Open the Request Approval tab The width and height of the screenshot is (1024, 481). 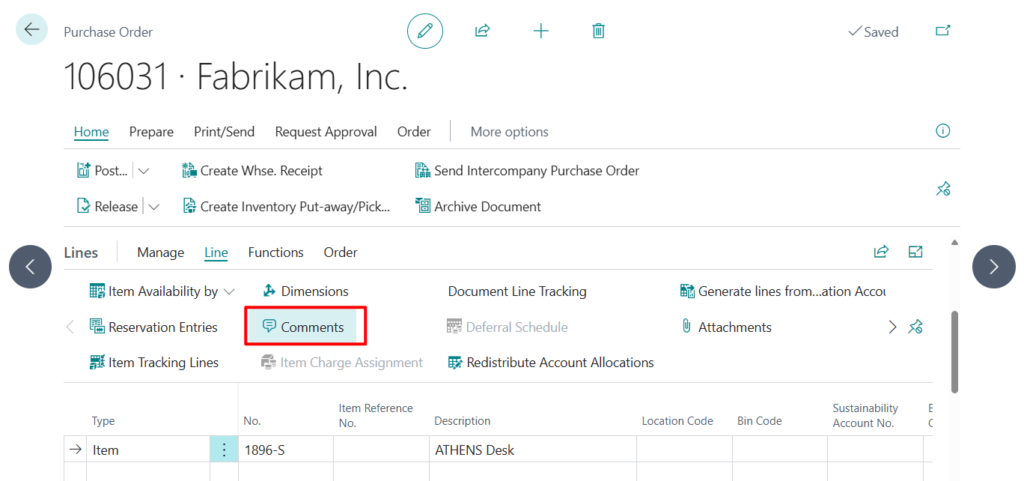325,132
